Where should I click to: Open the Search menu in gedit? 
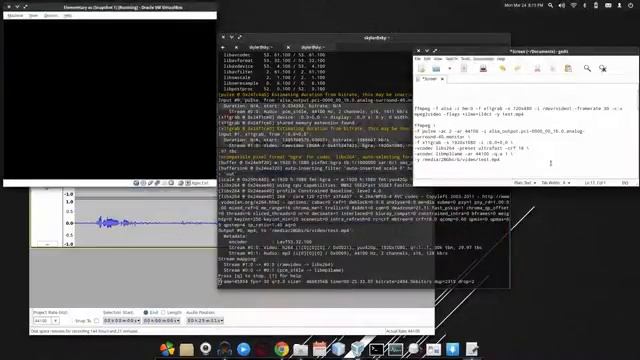coord(451,59)
